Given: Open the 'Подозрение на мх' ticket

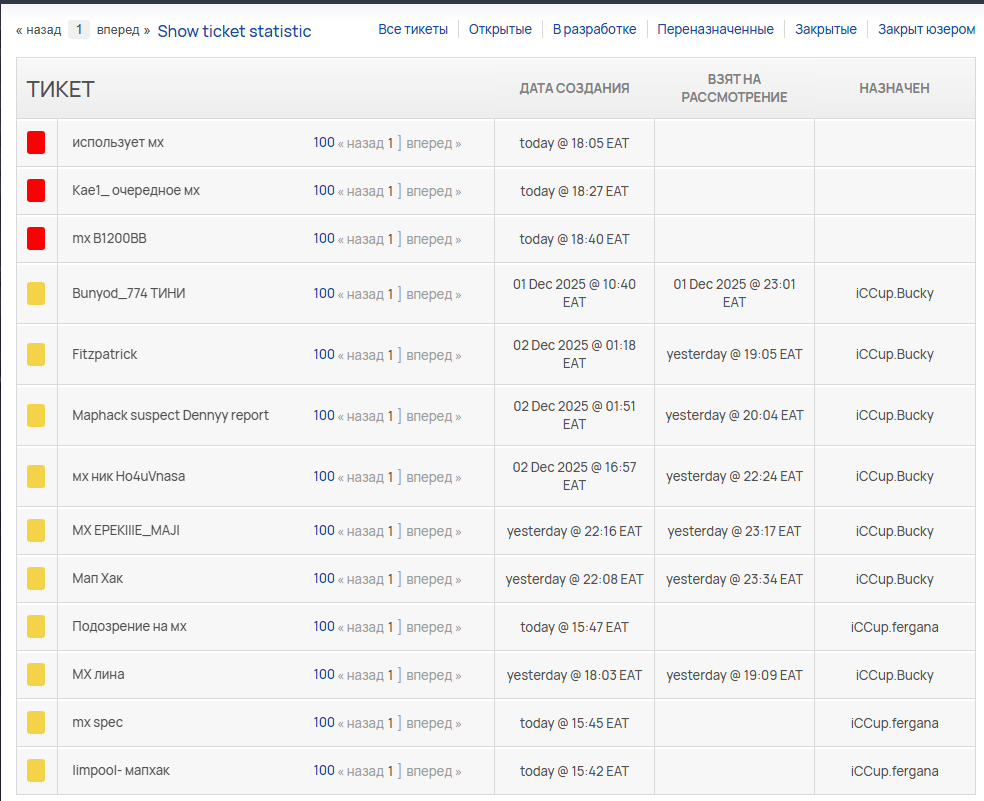Looking at the screenshot, I should 129,627.
